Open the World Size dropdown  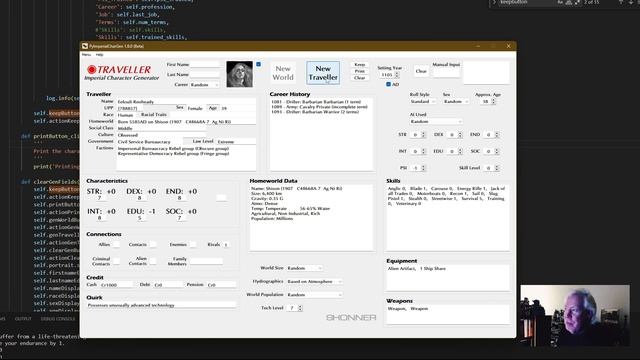[x=304, y=268]
